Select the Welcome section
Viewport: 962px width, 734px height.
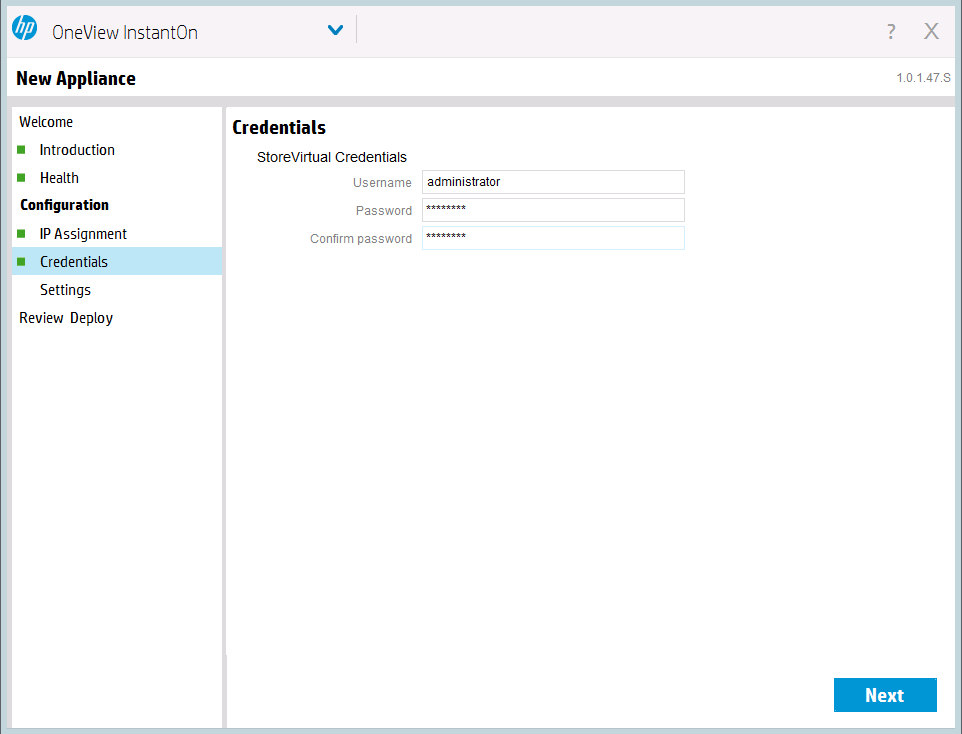click(x=46, y=122)
